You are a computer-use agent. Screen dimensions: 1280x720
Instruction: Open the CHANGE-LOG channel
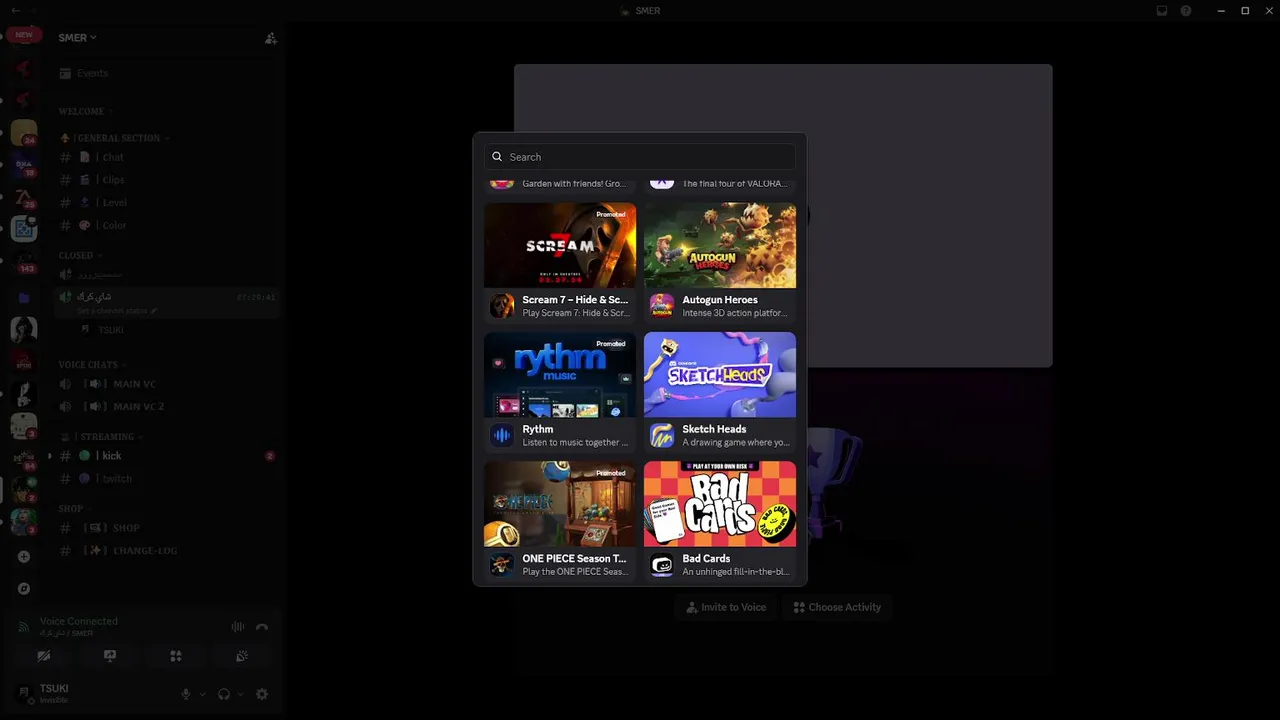[x=167, y=551]
